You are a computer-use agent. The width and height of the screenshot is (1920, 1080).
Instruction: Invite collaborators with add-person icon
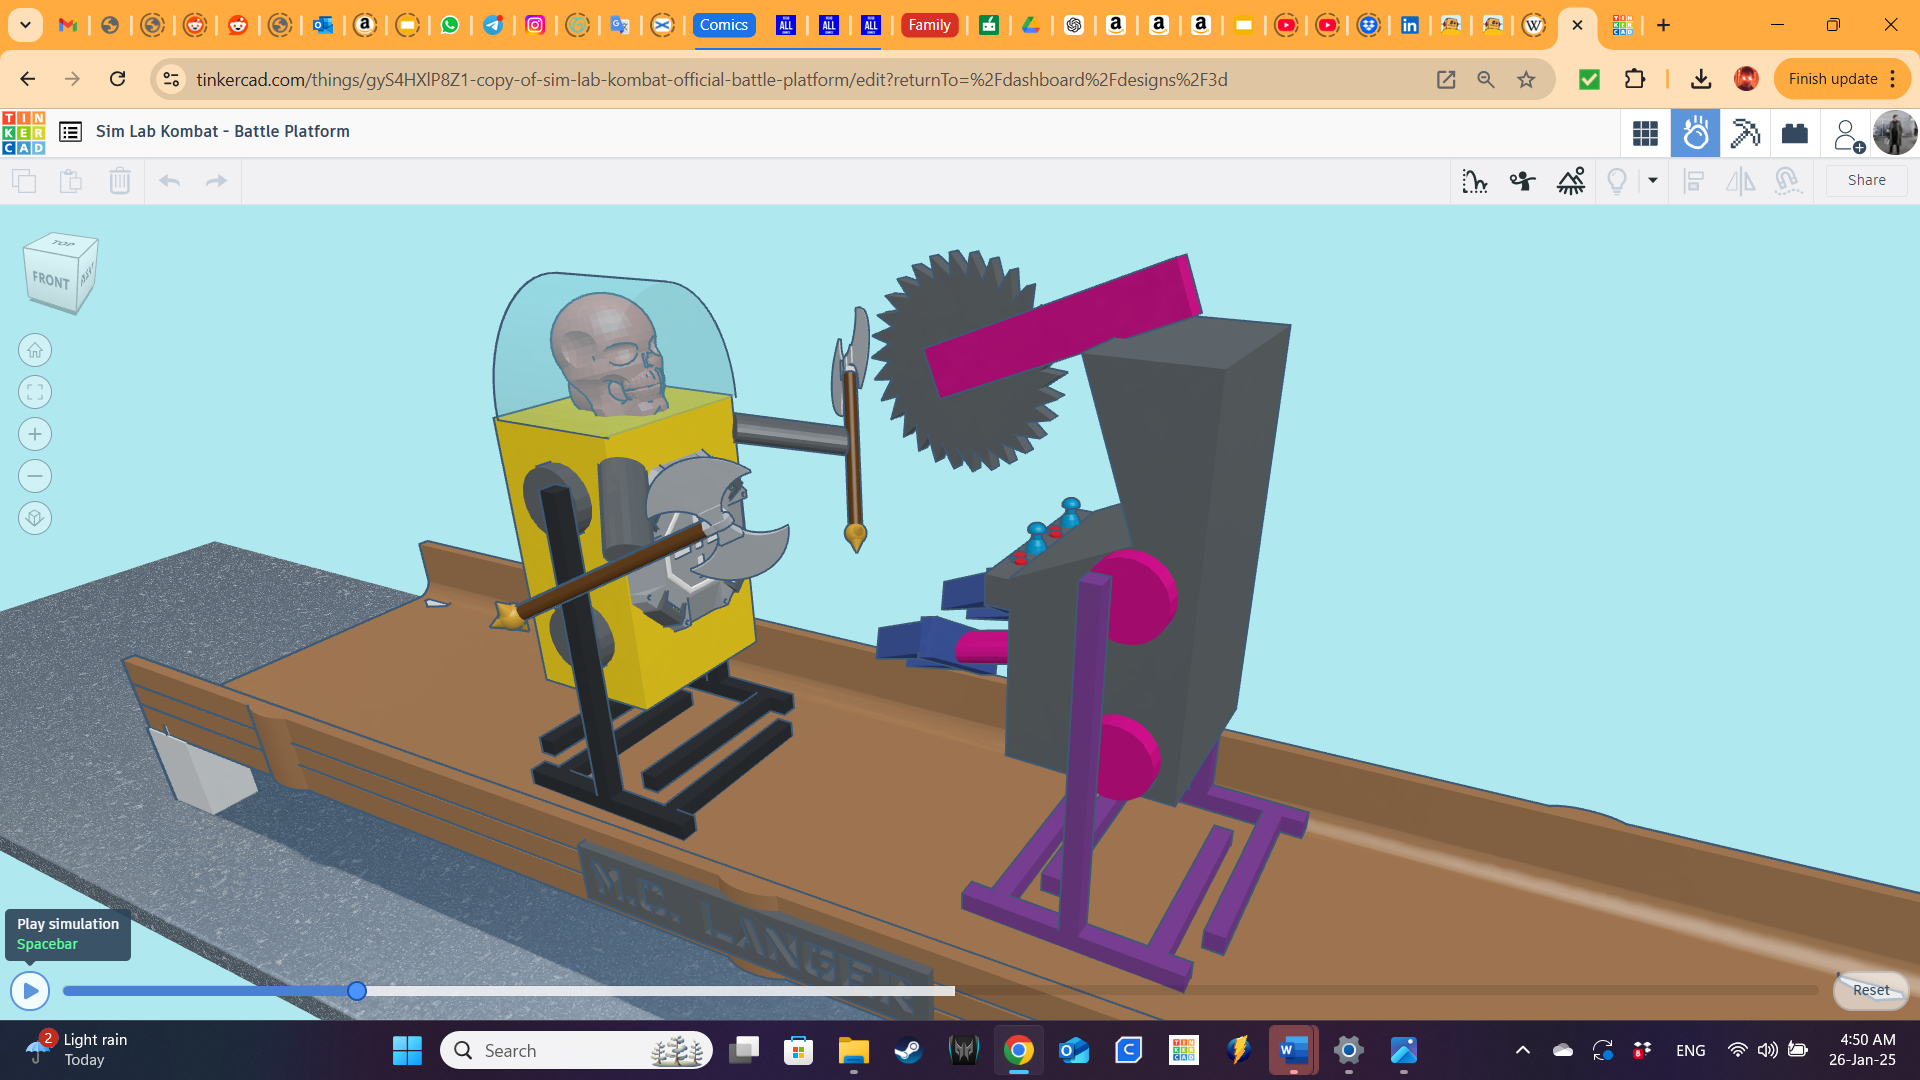click(1847, 134)
